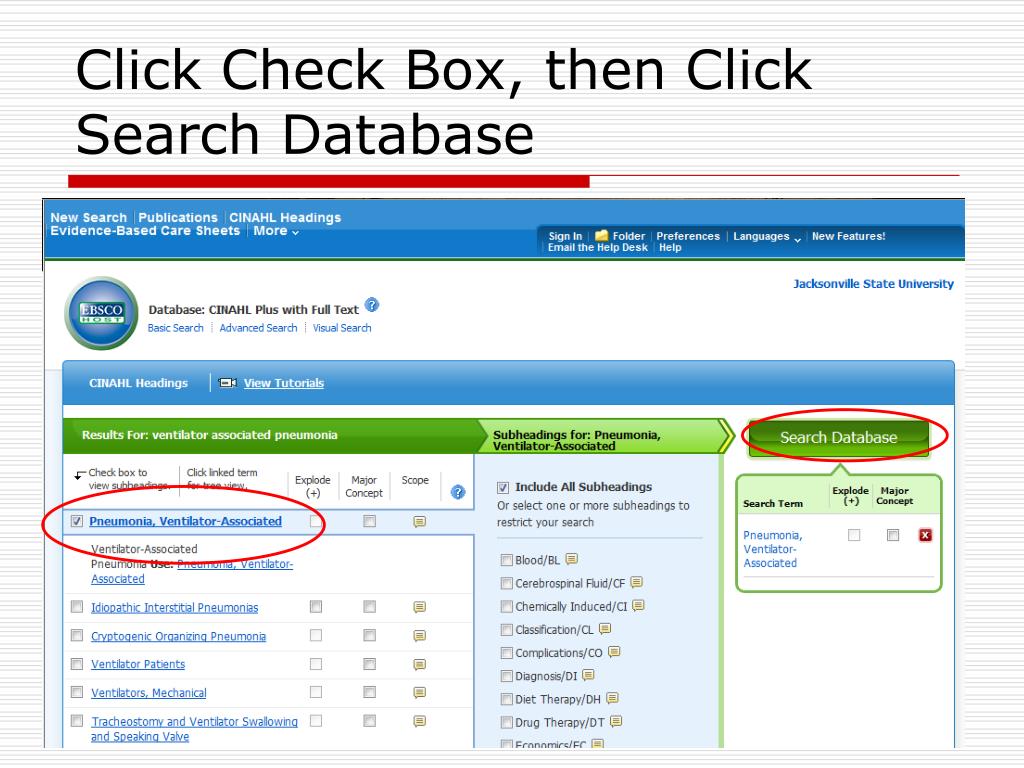Open the View Tutorials link
The height and width of the screenshot is (768, 1024).
click(284, 383)
